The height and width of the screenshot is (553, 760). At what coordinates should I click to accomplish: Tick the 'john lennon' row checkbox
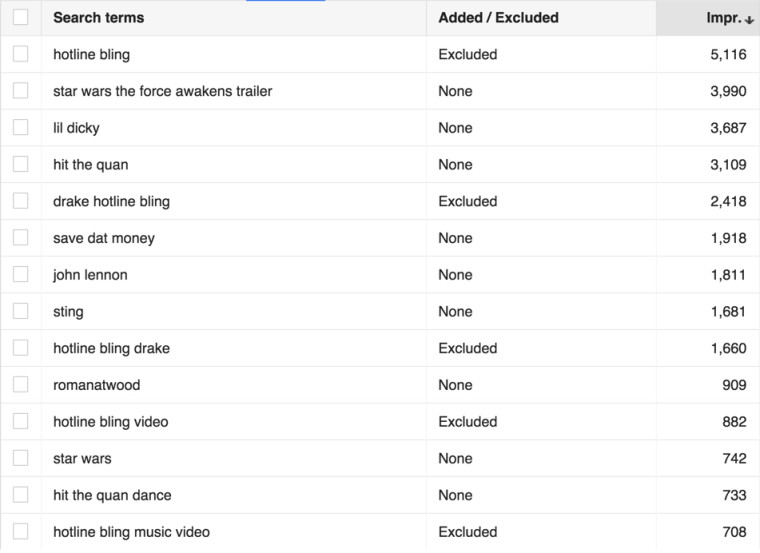pos(20,274)
